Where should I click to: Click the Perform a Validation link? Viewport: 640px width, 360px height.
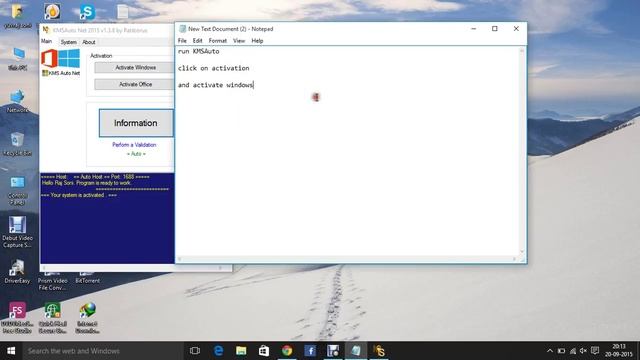(x=134, y=145)
